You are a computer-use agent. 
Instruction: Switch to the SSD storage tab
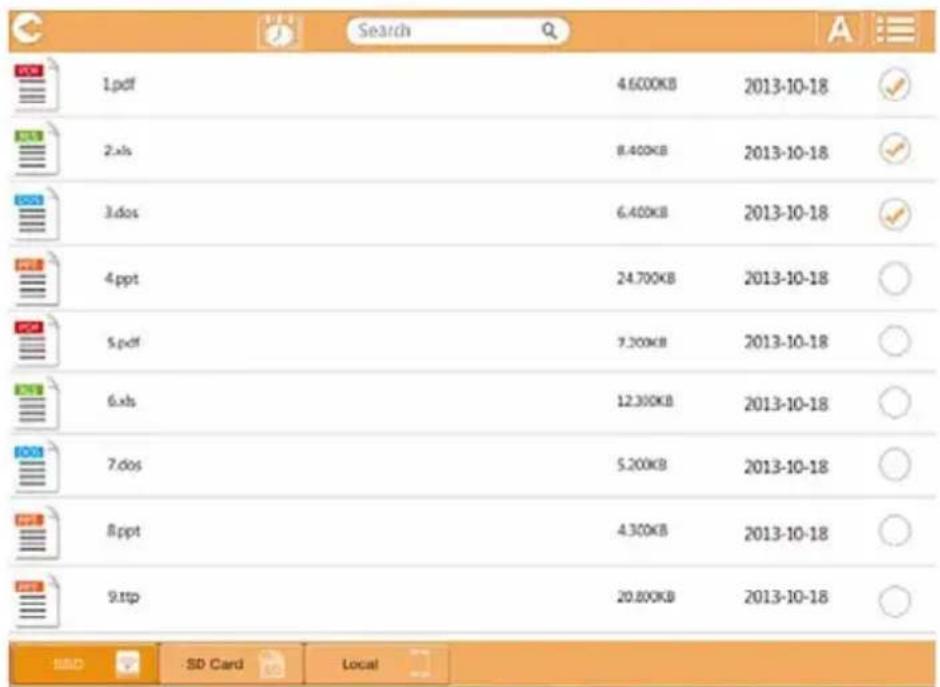click(x=84, y=664)
